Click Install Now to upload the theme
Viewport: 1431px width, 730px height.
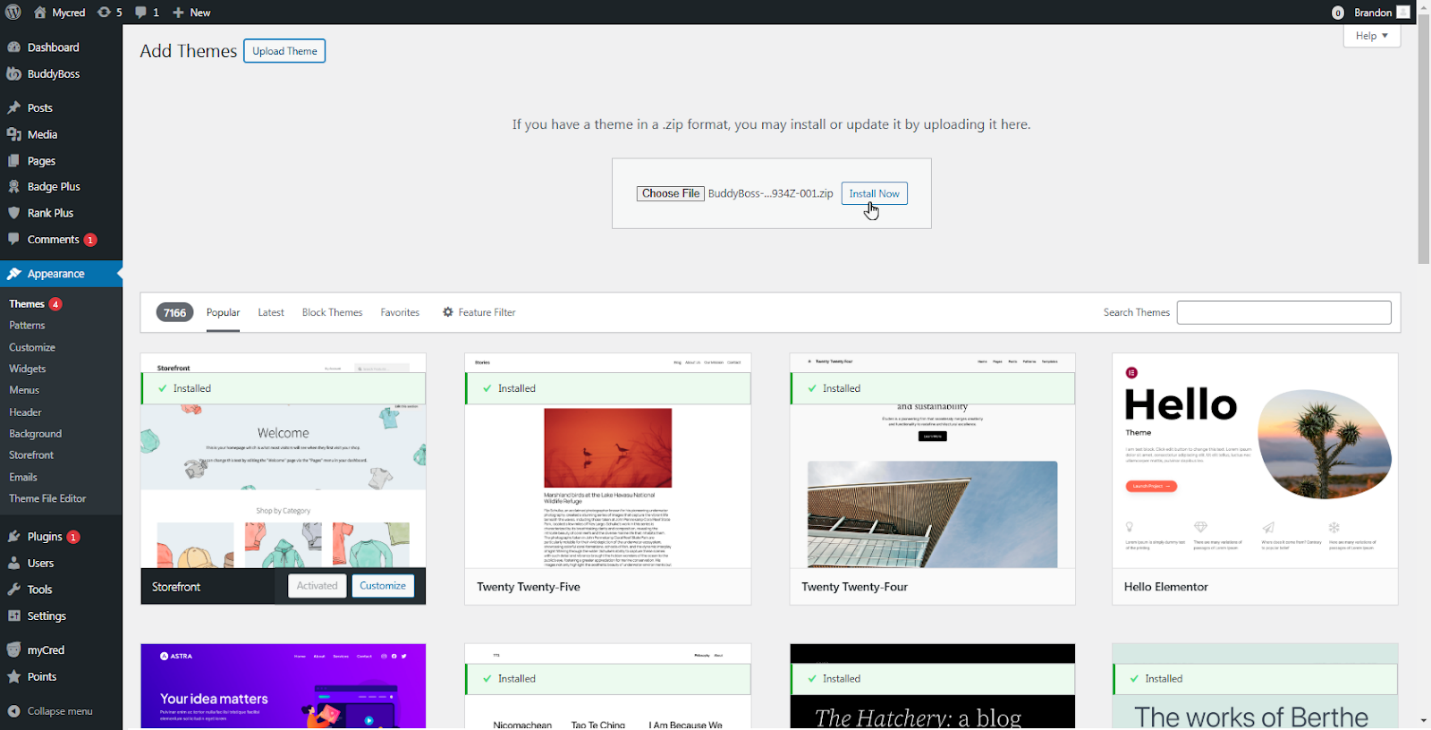click(x=874, y=194)
